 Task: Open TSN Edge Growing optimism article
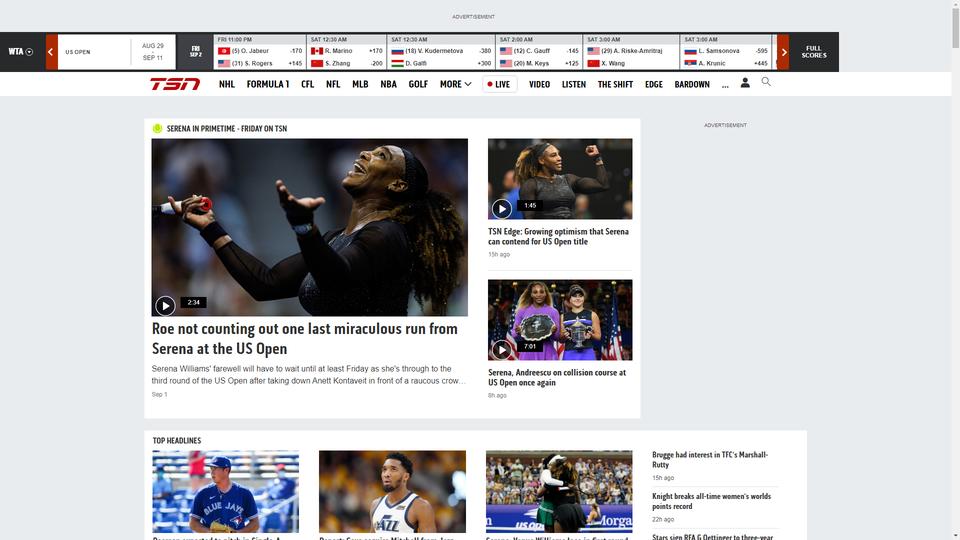pos(558,236)
